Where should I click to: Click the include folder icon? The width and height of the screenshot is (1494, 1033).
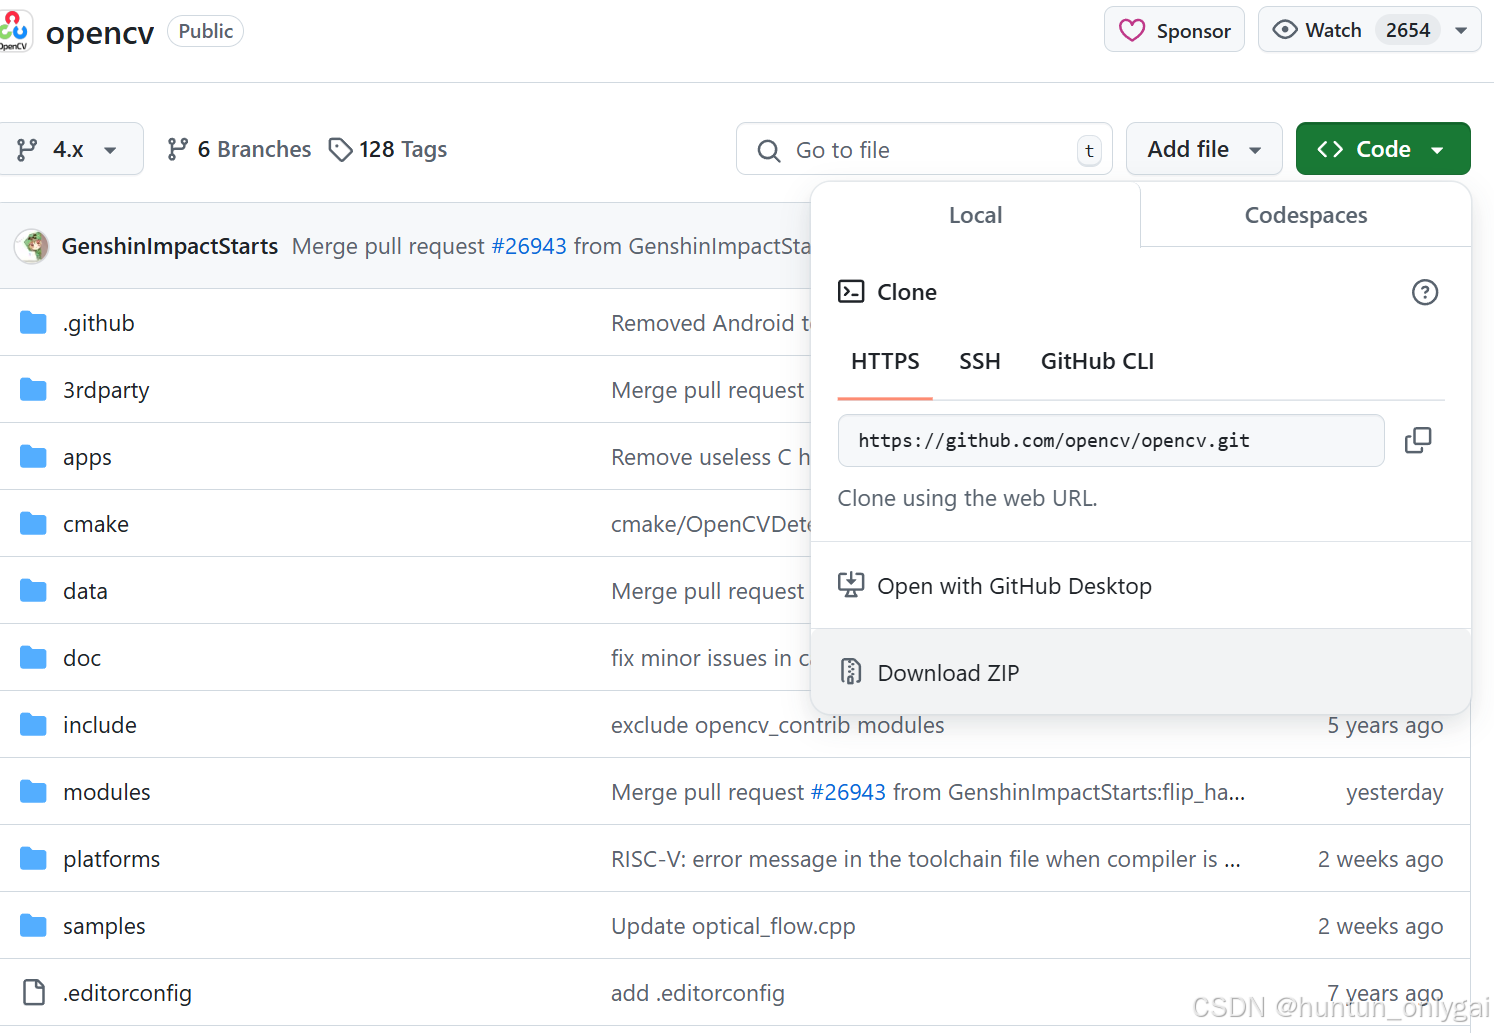33,724
